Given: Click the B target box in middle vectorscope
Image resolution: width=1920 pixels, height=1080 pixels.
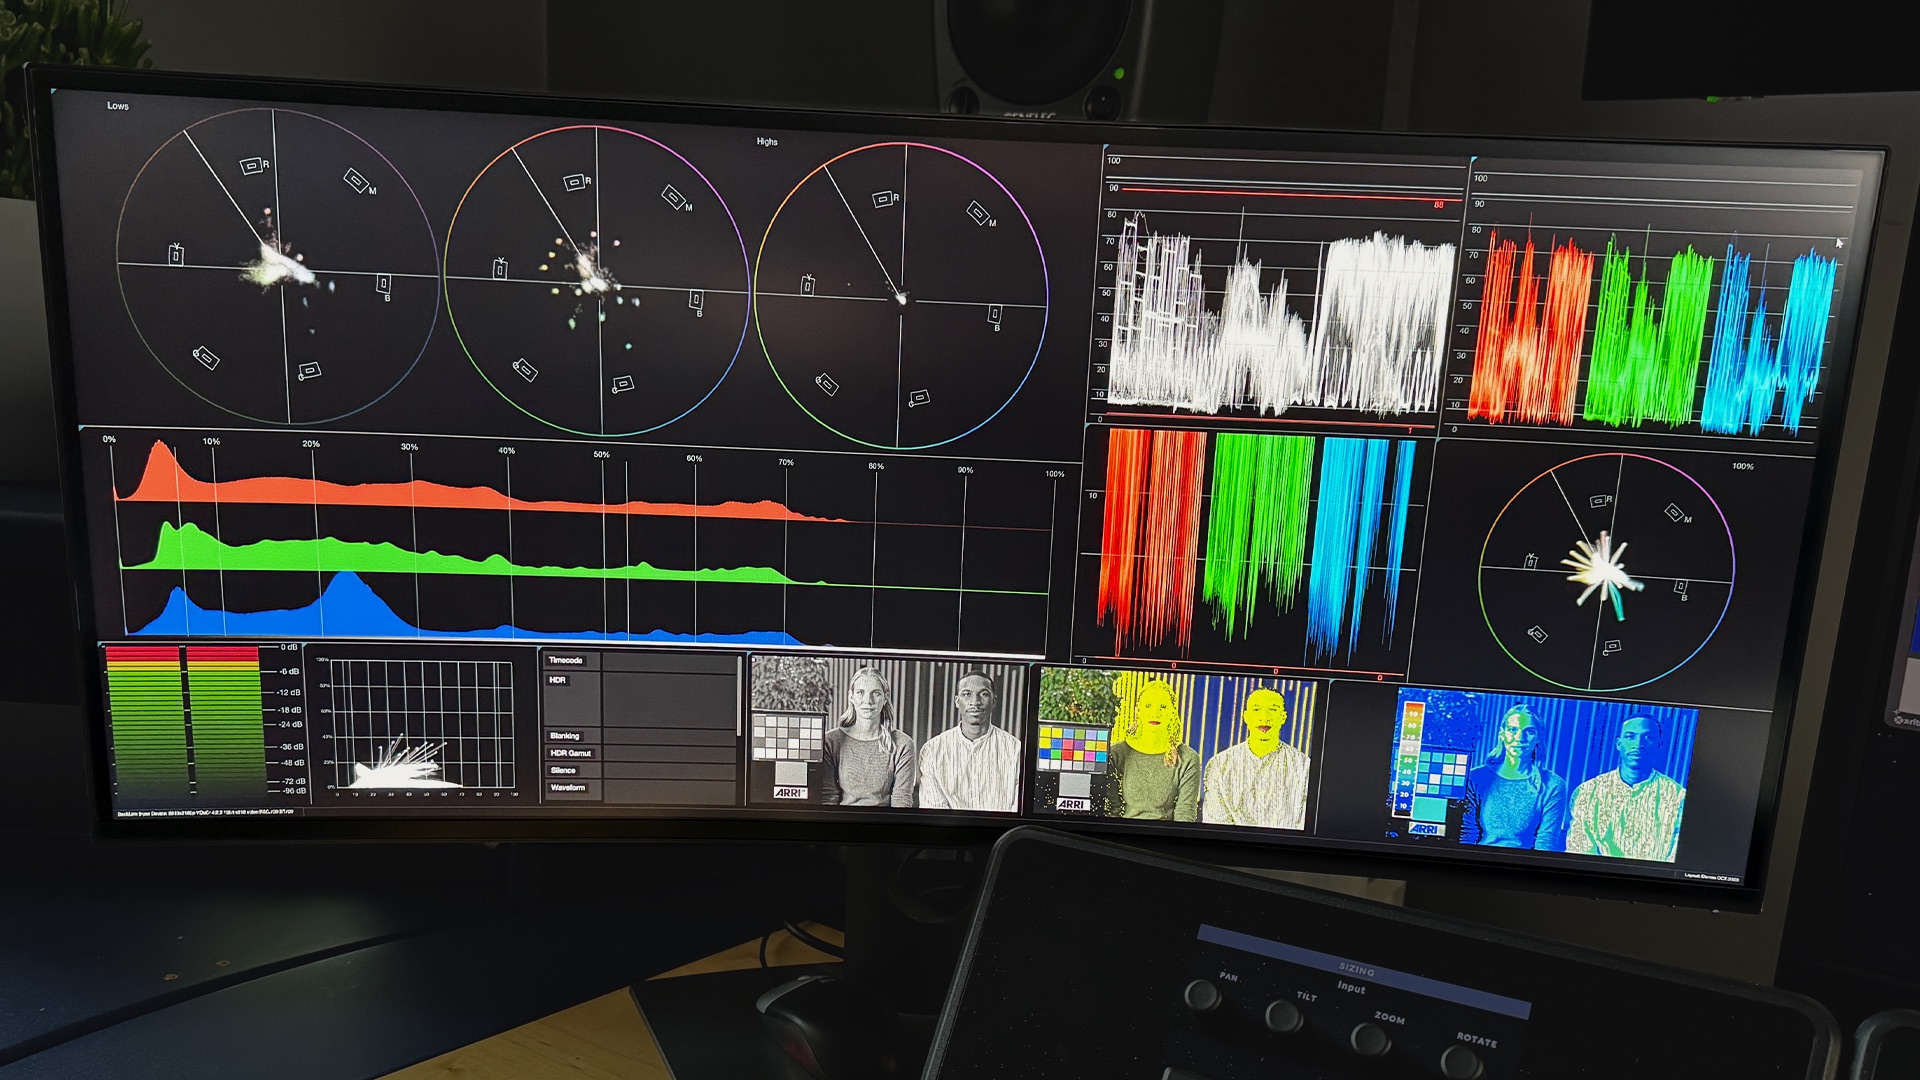Looking at the screenshot, I should click(696, 299).
